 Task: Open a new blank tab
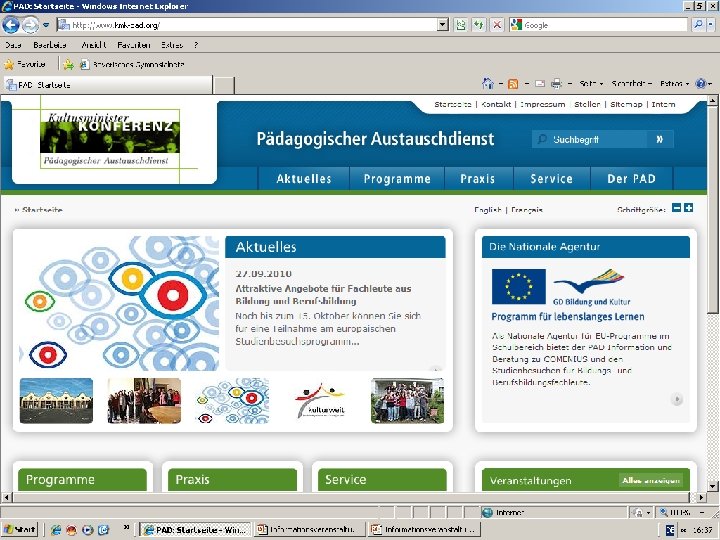224,85
